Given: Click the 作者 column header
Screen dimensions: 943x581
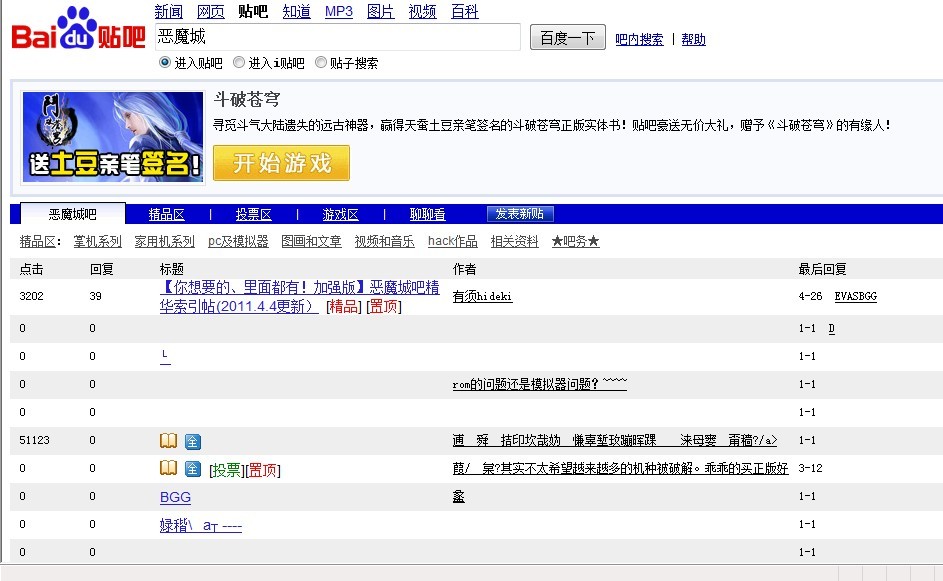Looking at the screenshot, I should click(464, 269).
